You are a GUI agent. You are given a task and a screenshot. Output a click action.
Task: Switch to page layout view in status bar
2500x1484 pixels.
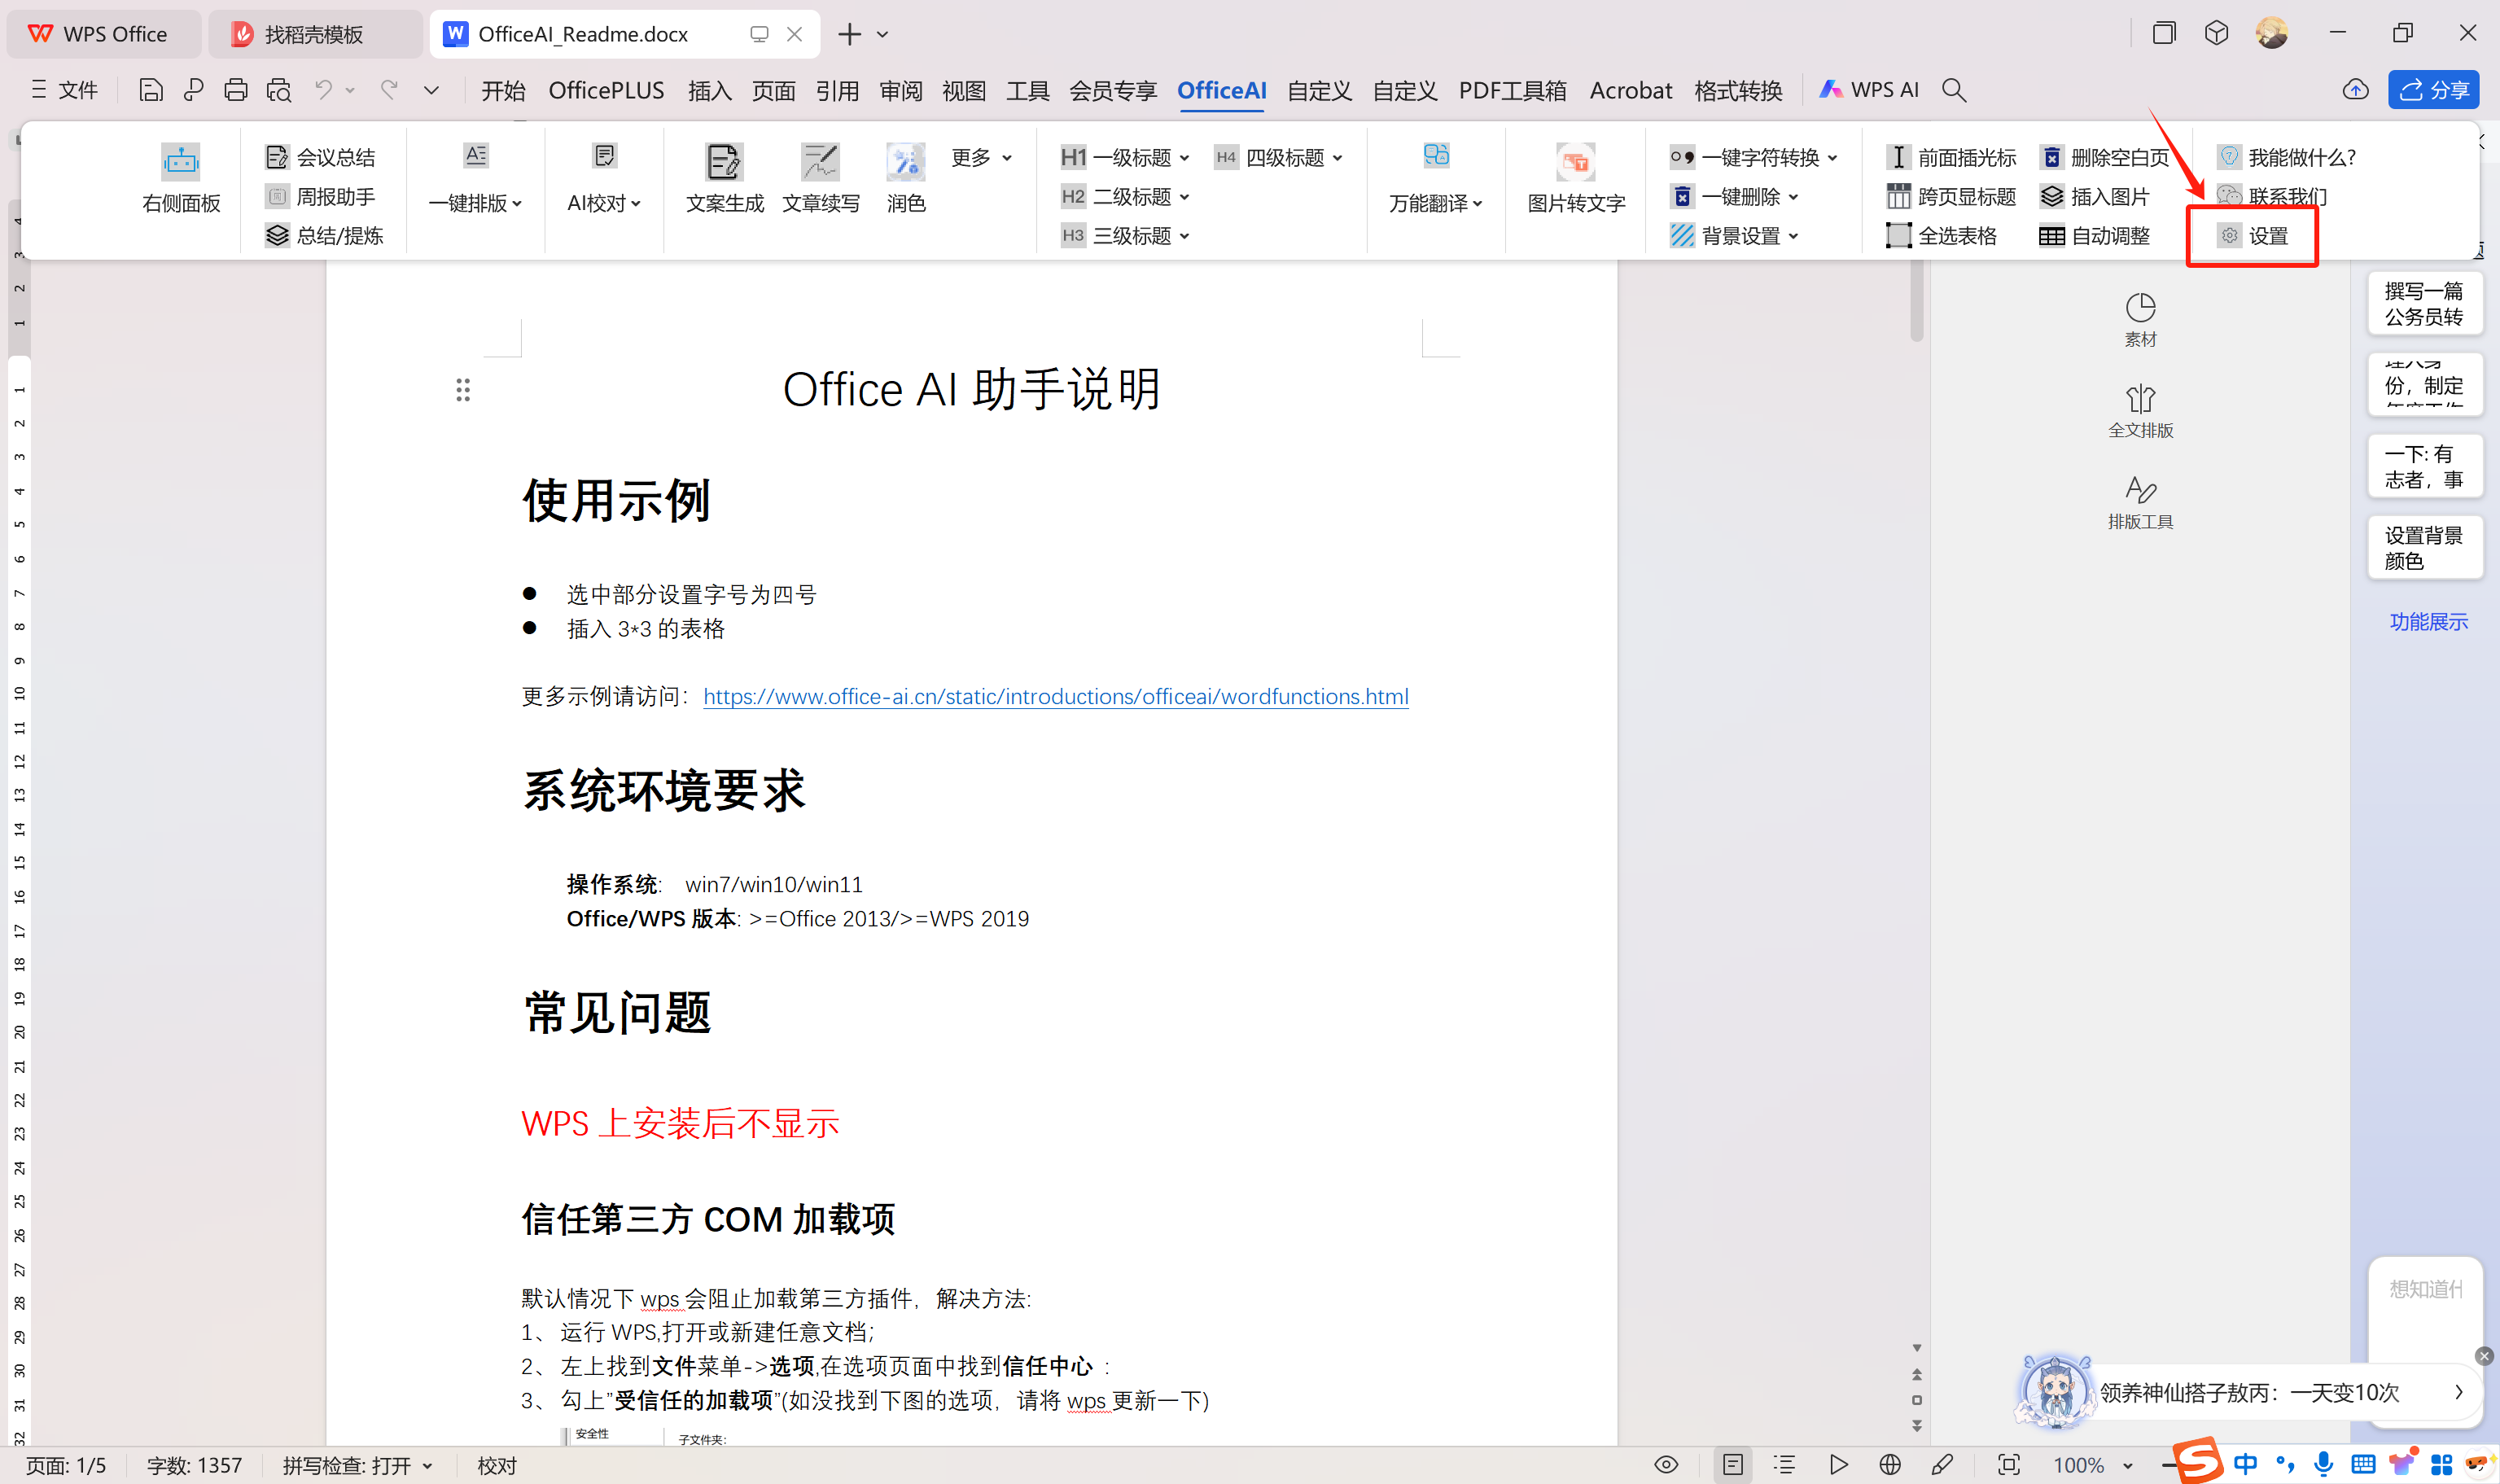1732,1465
